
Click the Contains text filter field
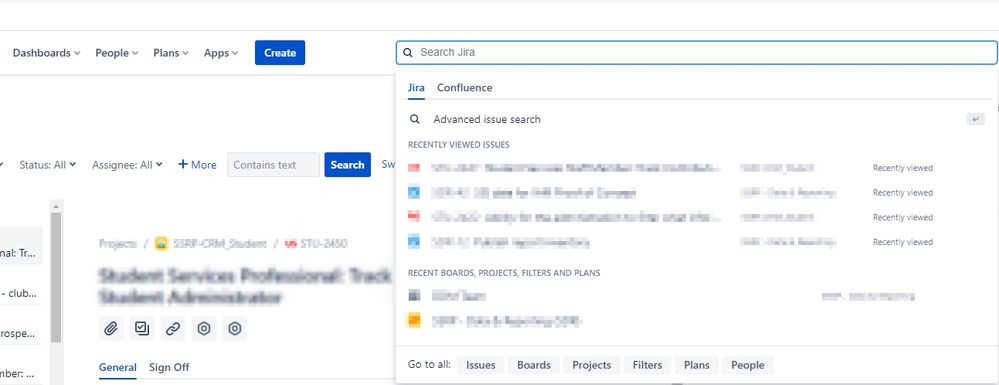[x=273, y=164]
